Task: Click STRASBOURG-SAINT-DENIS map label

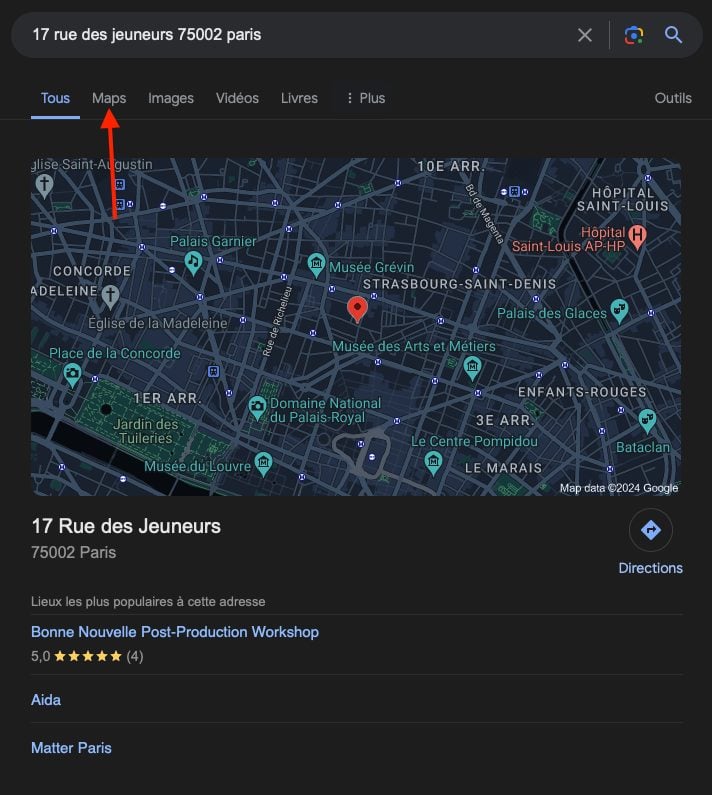Action: (459, 284)
